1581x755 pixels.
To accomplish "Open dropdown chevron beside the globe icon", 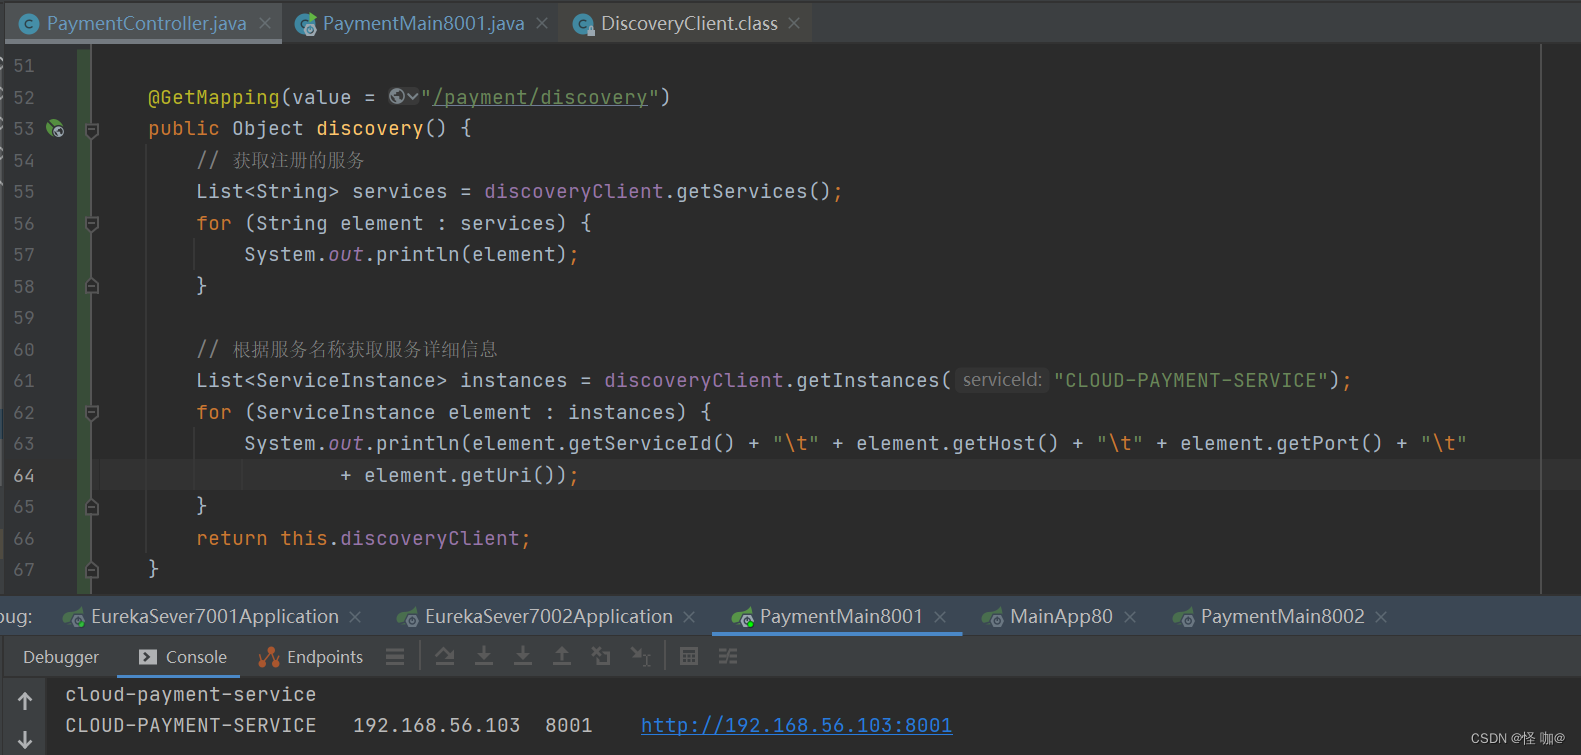I will tap(412, 97).
